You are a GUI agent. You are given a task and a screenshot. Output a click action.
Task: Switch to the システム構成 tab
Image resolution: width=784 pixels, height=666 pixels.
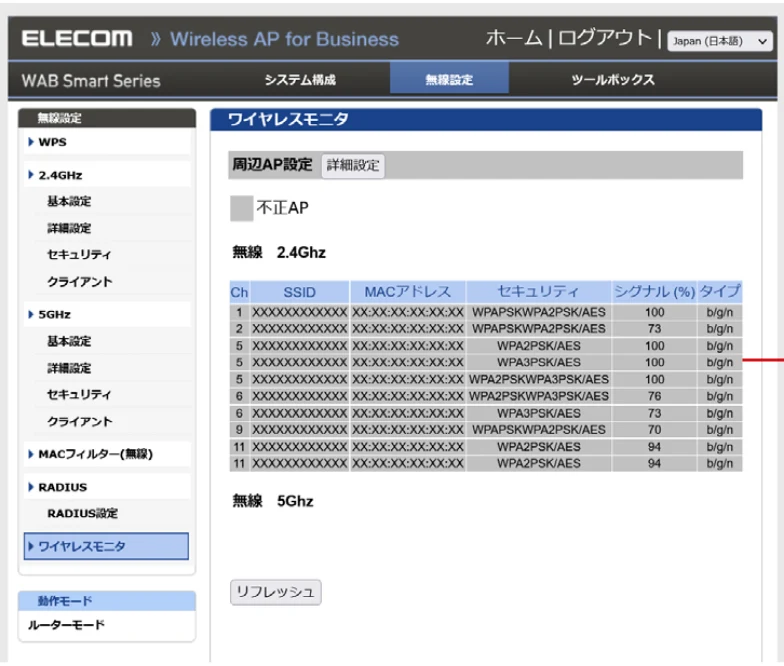click(300, 80)
